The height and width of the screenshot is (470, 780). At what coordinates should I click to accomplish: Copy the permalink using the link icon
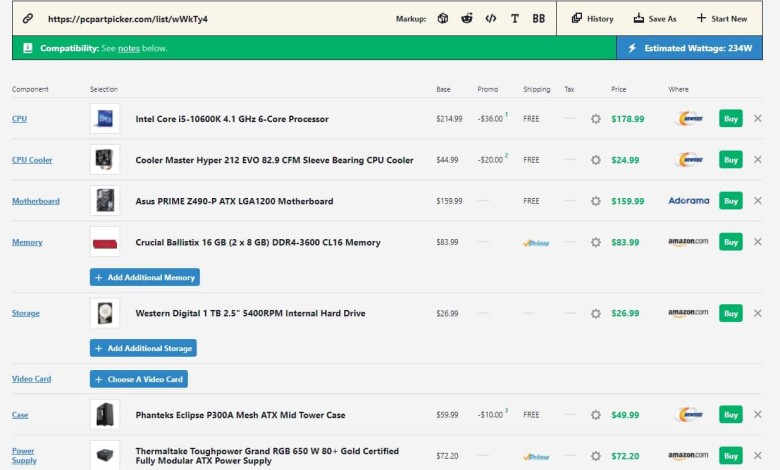28,19
